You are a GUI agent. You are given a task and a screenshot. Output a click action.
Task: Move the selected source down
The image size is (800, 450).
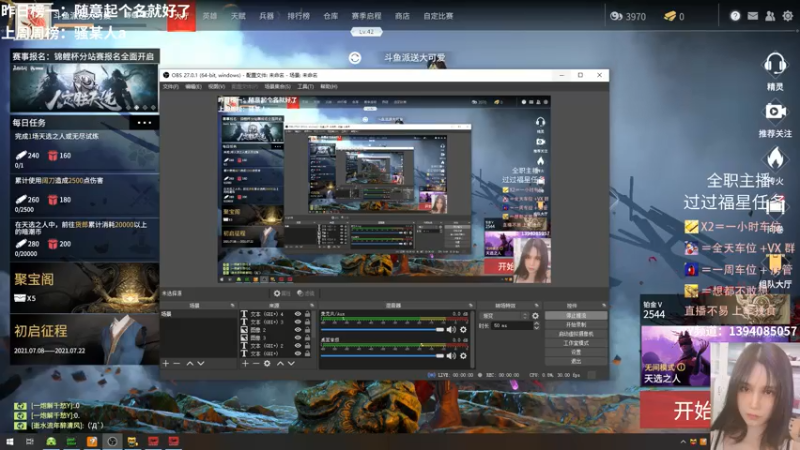click(x=291, y=363)
